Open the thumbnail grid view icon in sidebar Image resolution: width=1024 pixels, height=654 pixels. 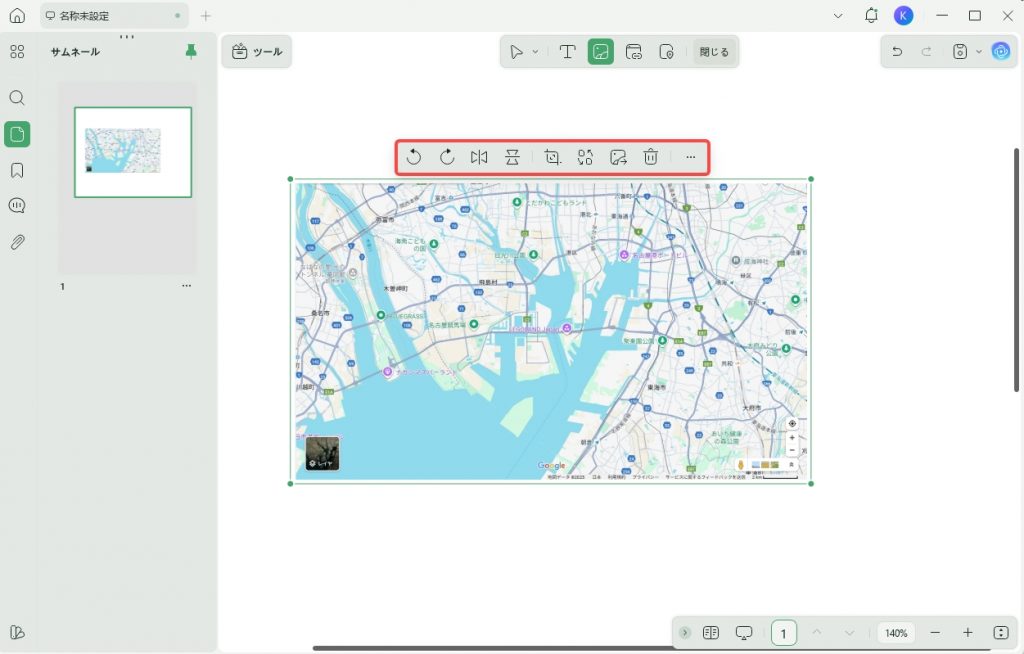18,52
